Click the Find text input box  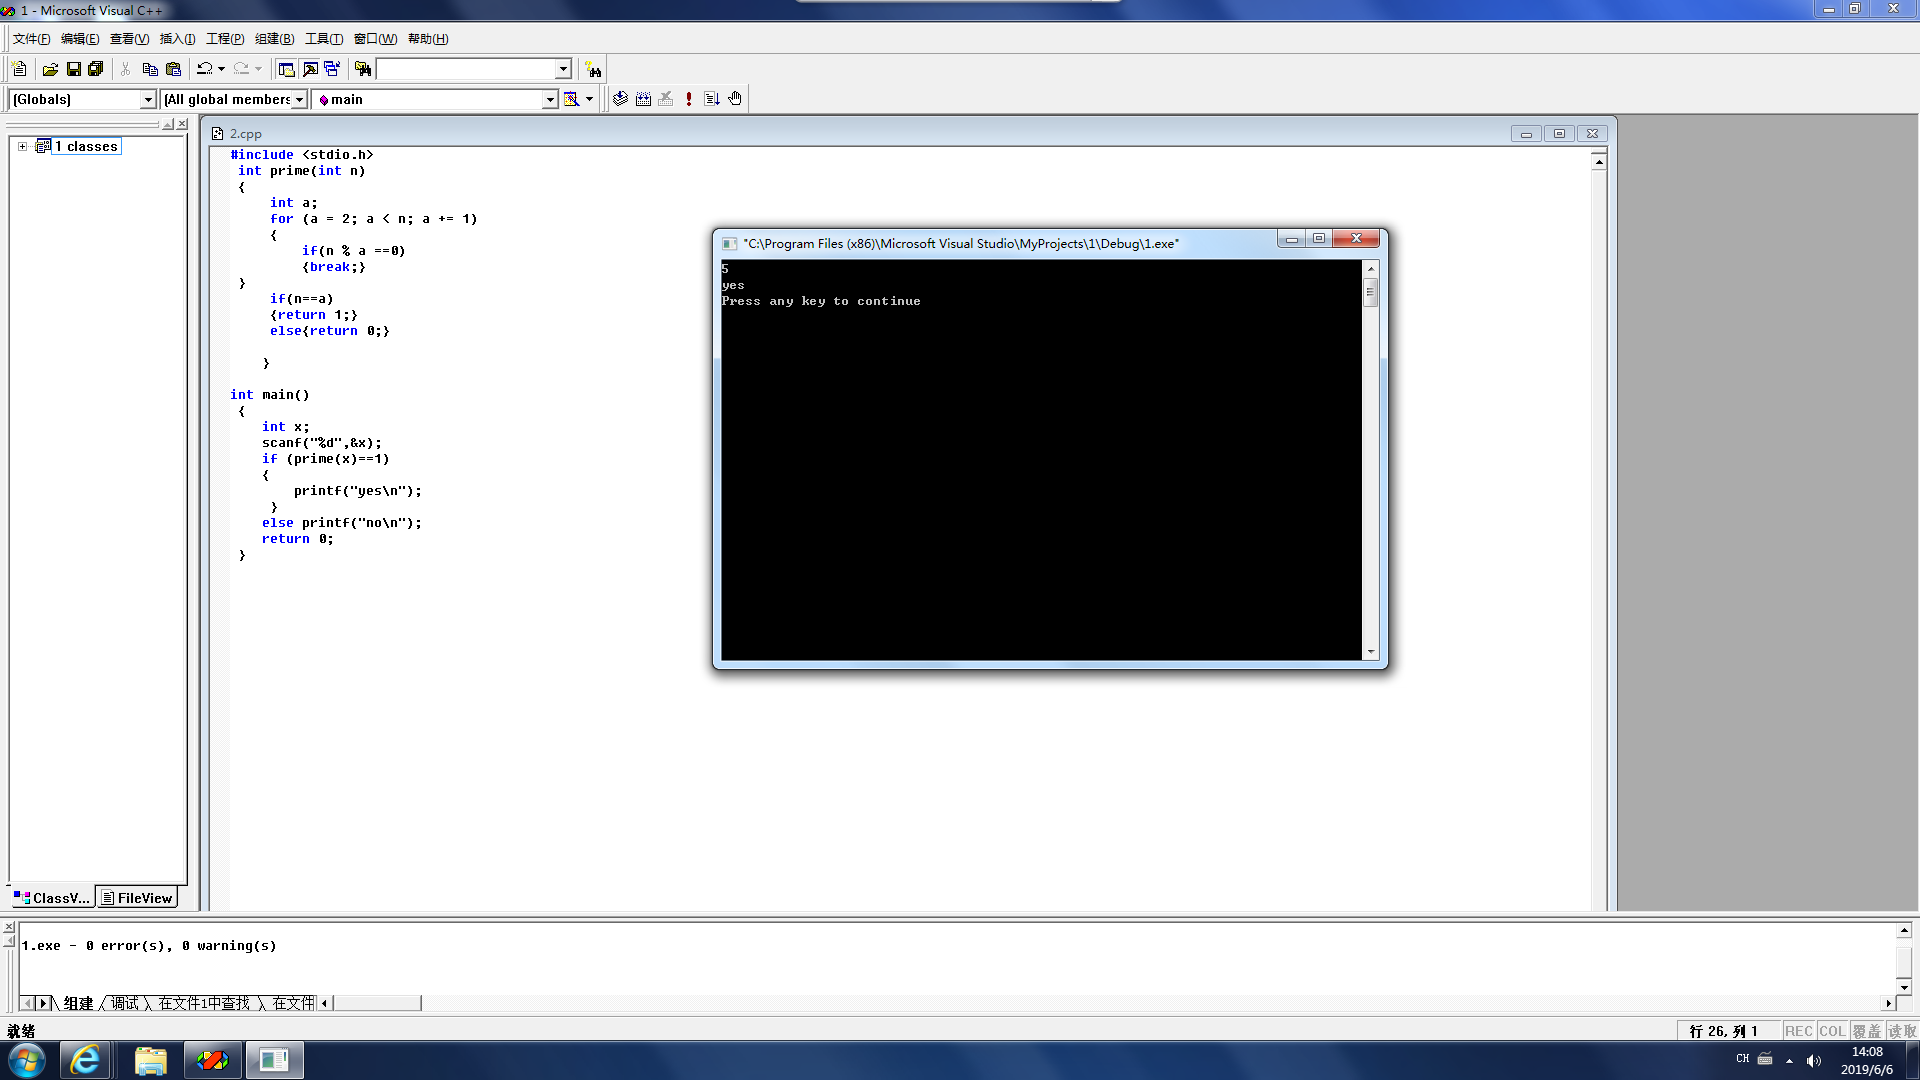pos(465,69)
